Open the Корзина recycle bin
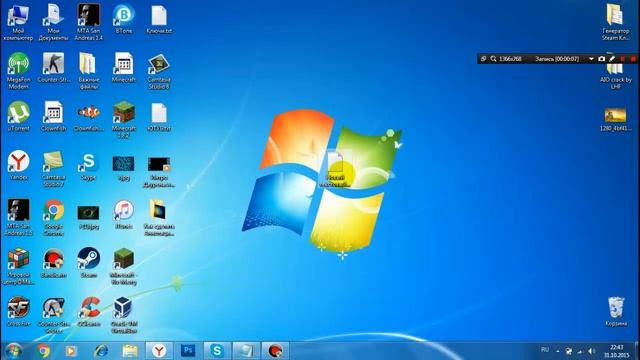 pyautogui.click(x=616, y=311)
